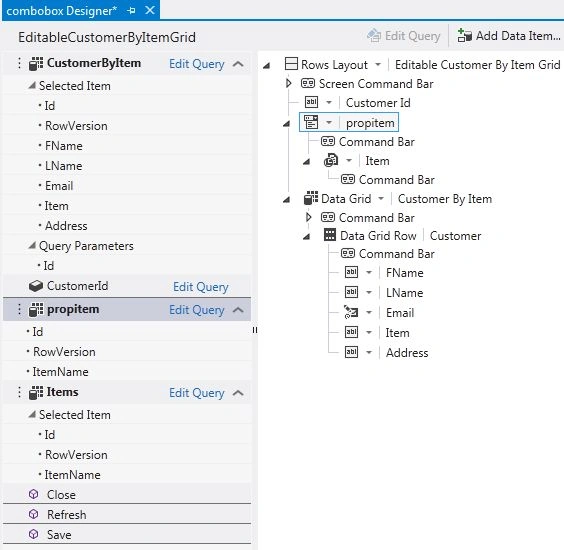Viewport: 564px width, 550px height.
Task: Click the FName textbox control icon
Action: 351,272
